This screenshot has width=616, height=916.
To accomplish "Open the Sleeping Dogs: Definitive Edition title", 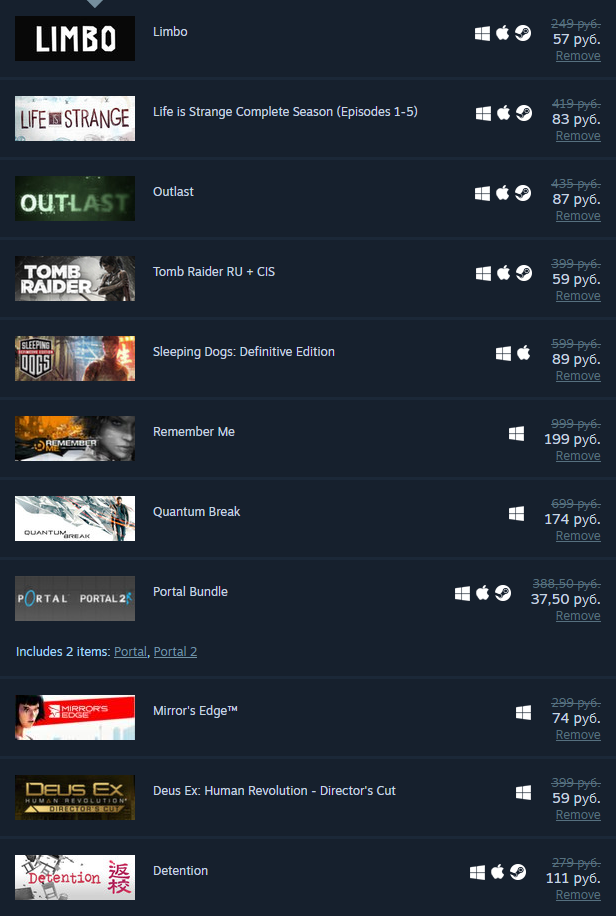I will tap(244, 352).
